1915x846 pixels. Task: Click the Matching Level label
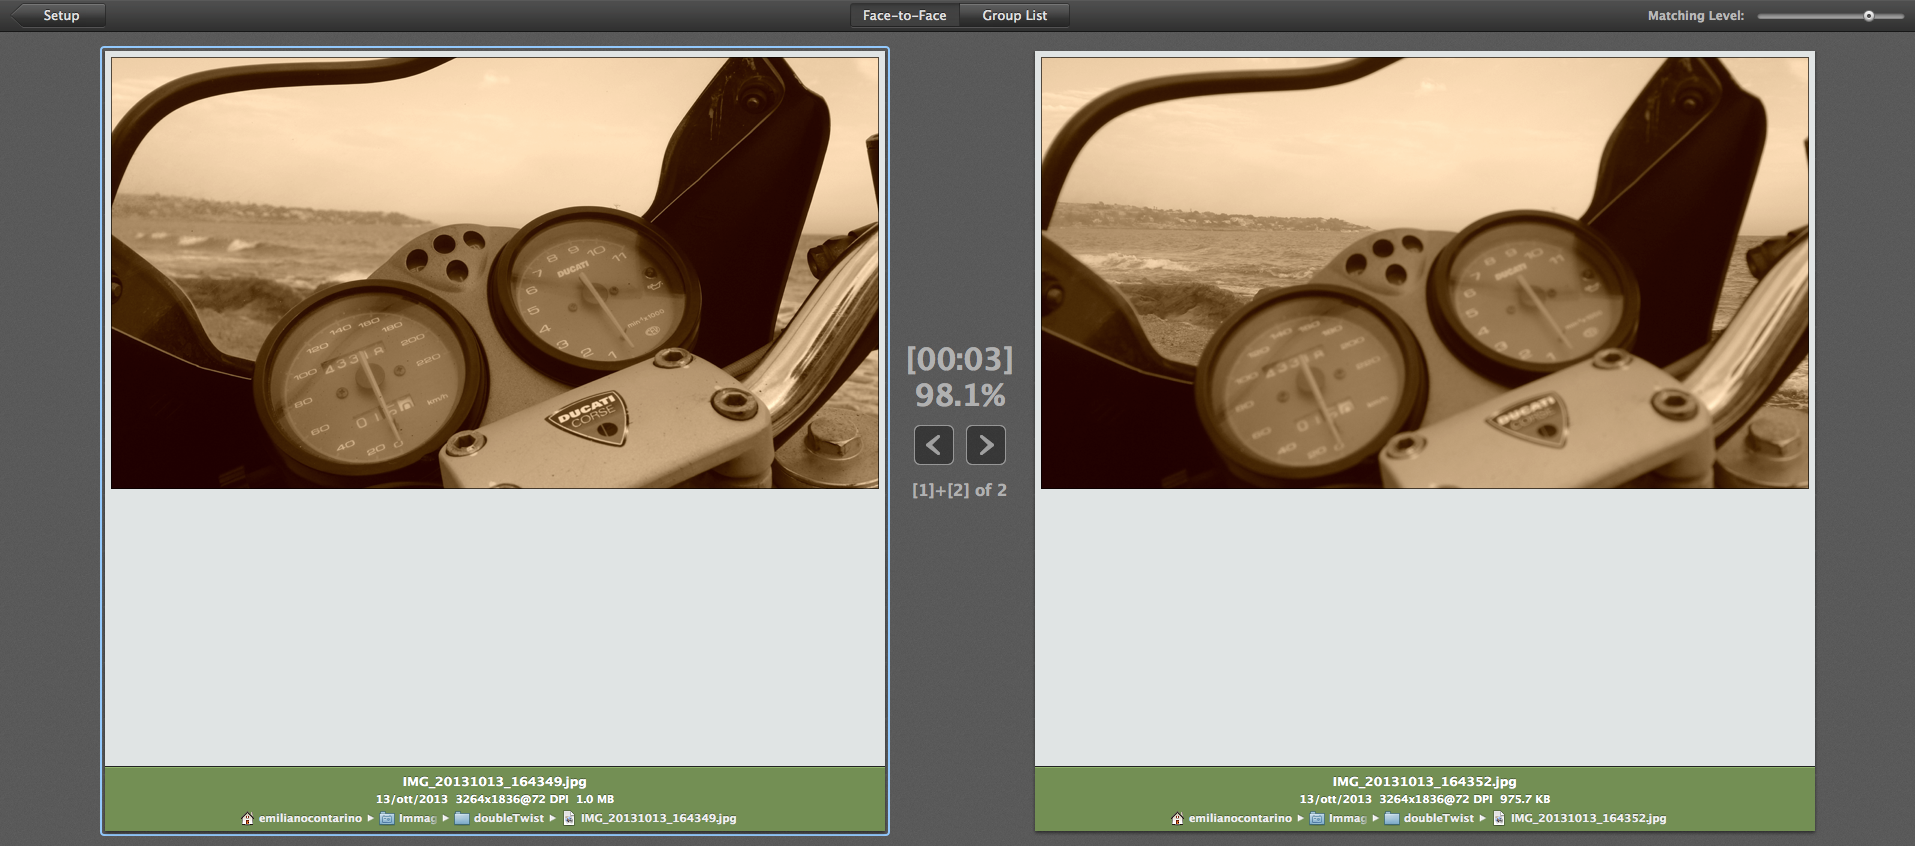(1696, 16)
